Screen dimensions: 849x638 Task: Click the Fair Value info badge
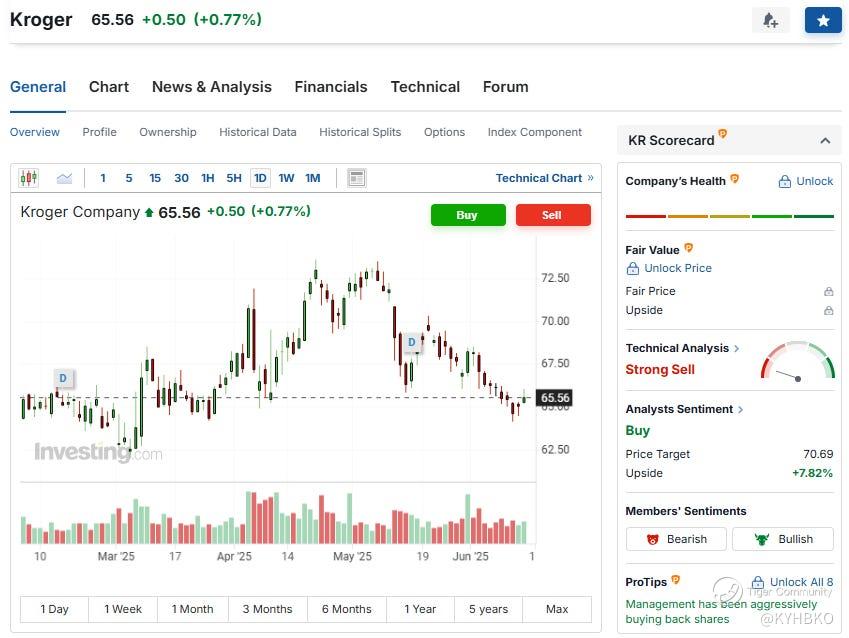click(688, 248)
